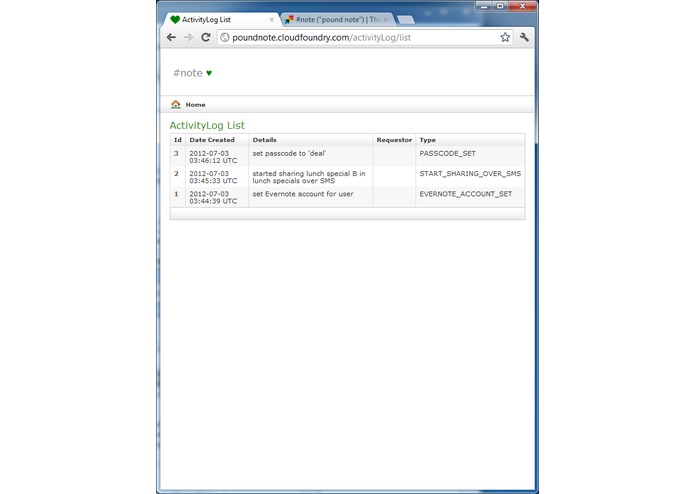Click the #note site title

pyautogui.click(x=188, y=73)
